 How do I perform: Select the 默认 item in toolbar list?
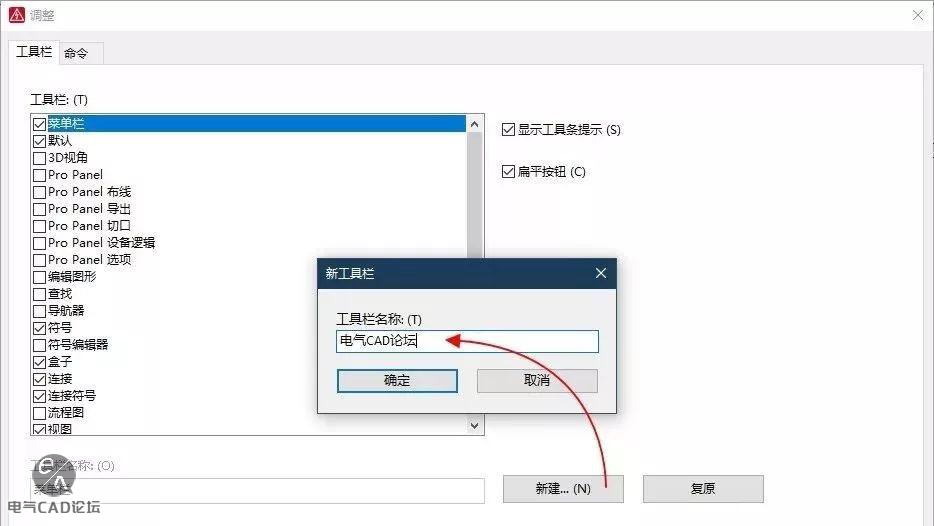point(60,141)
